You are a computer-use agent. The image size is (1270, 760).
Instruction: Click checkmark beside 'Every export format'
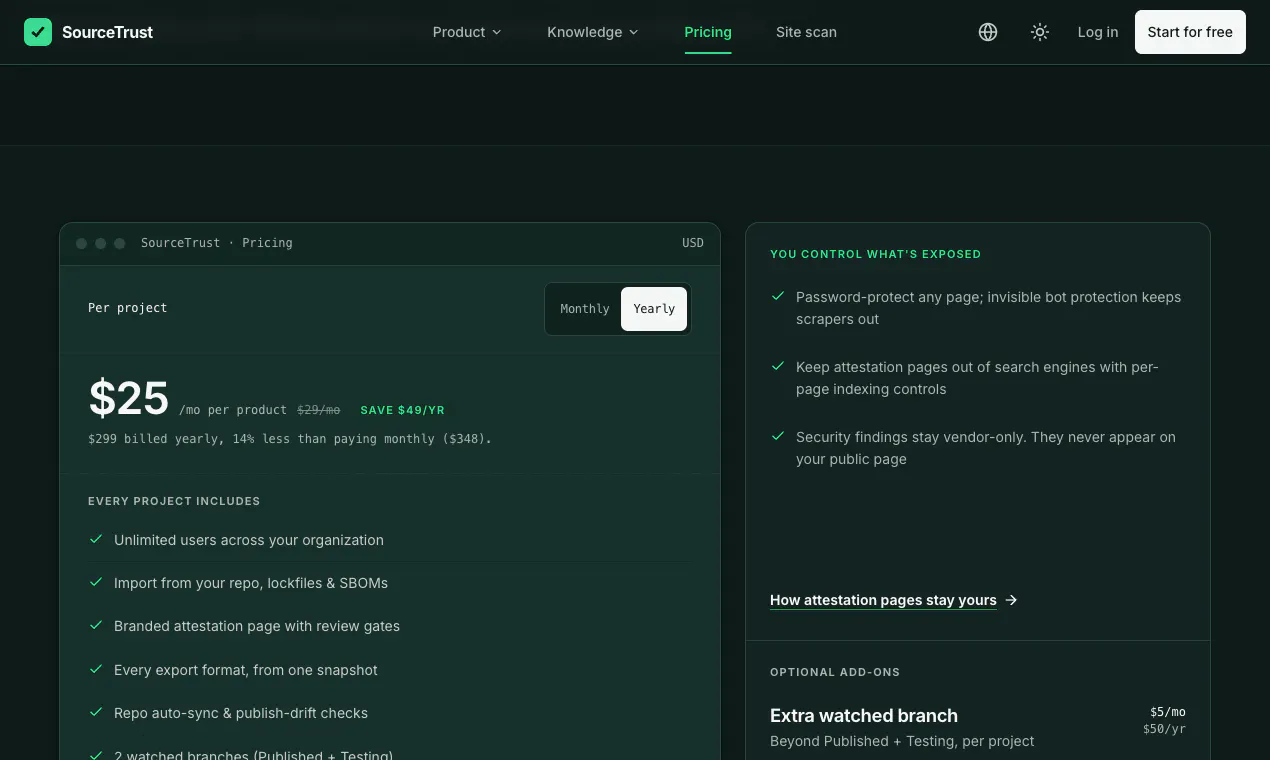click(x=96, y=669)
